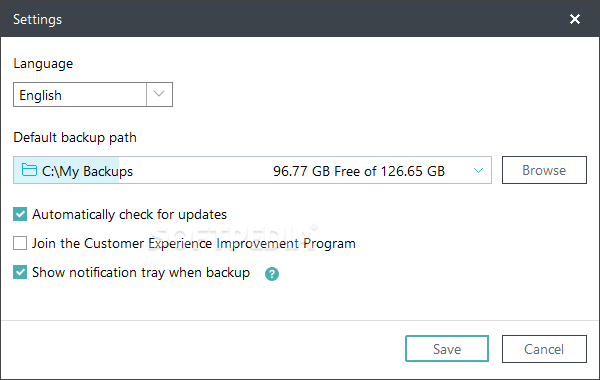Uncheck Automatically check for updates checkbox
The width and height of the screenshot is (600, 380).
point(20,214)
